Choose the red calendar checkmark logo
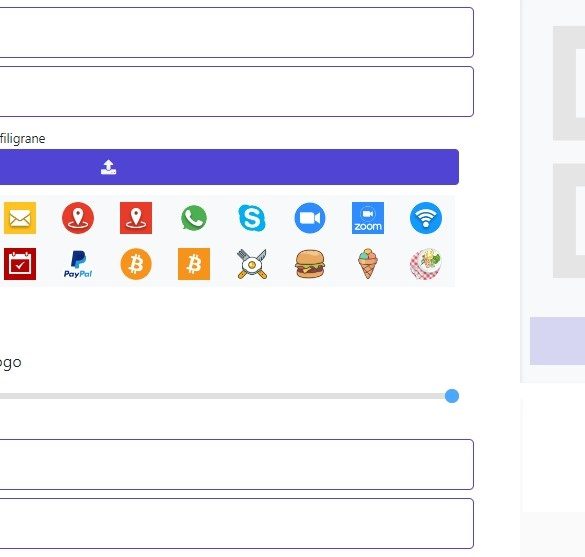 20,264
